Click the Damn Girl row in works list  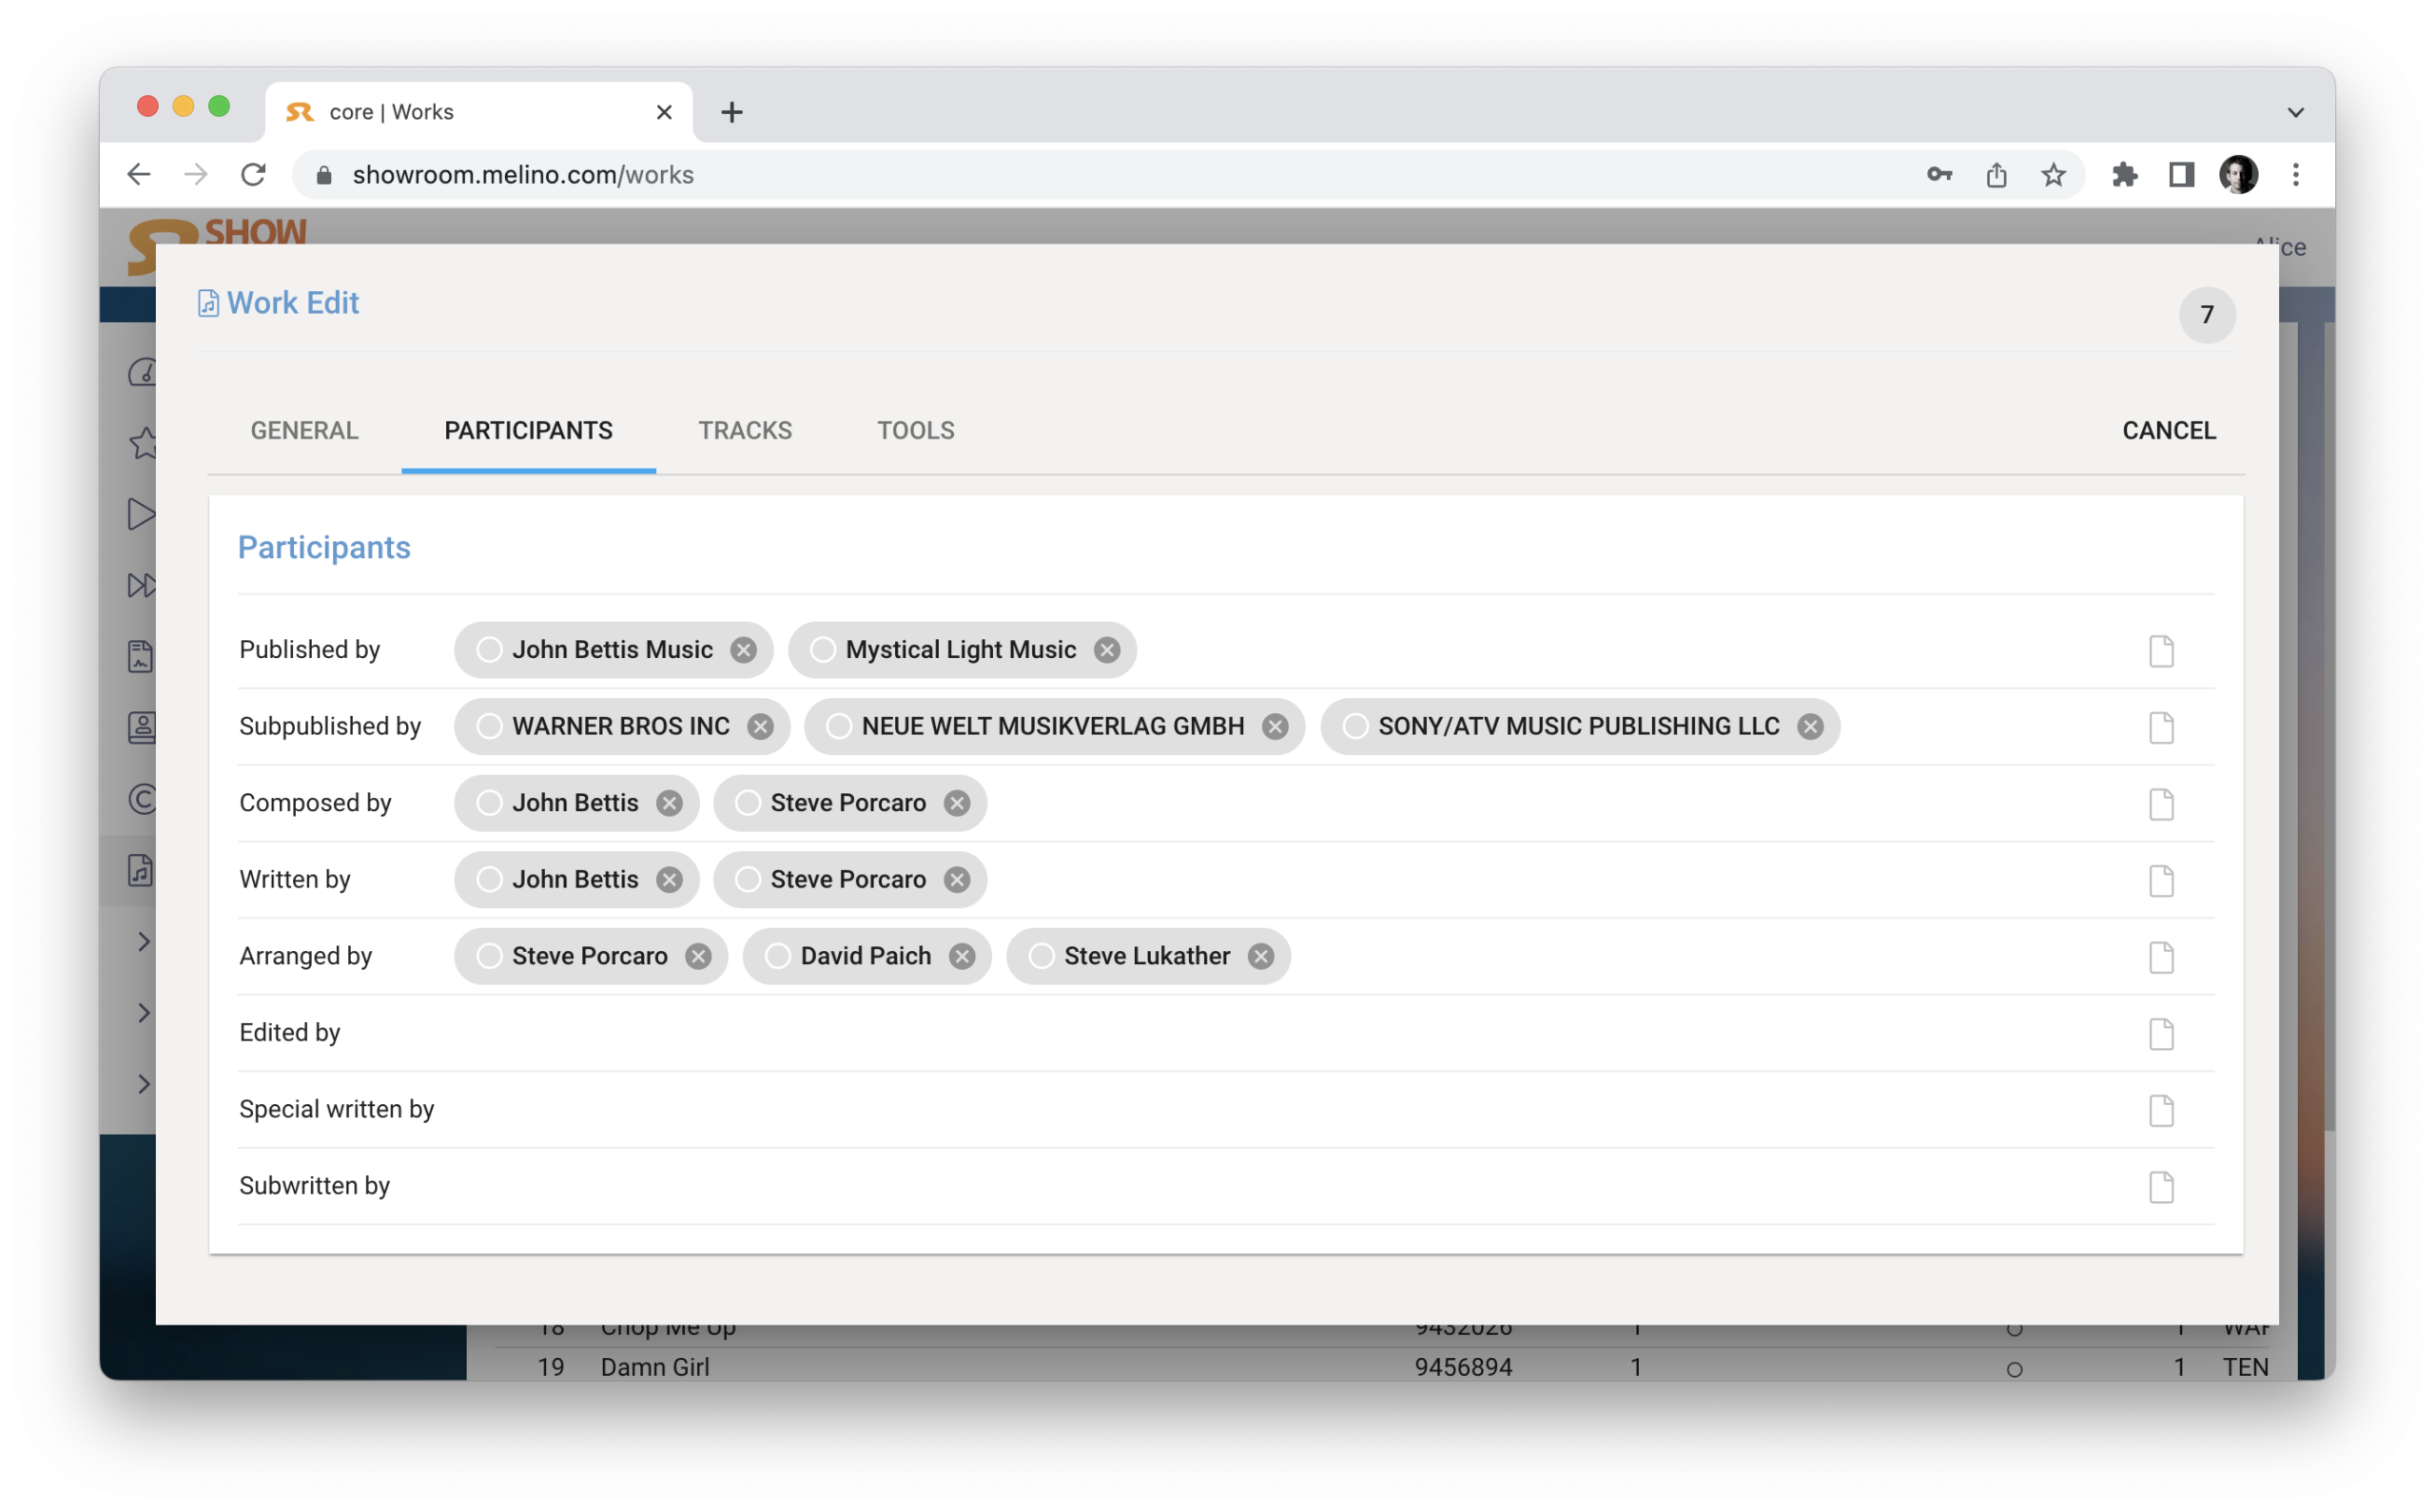(1381, 1367)
